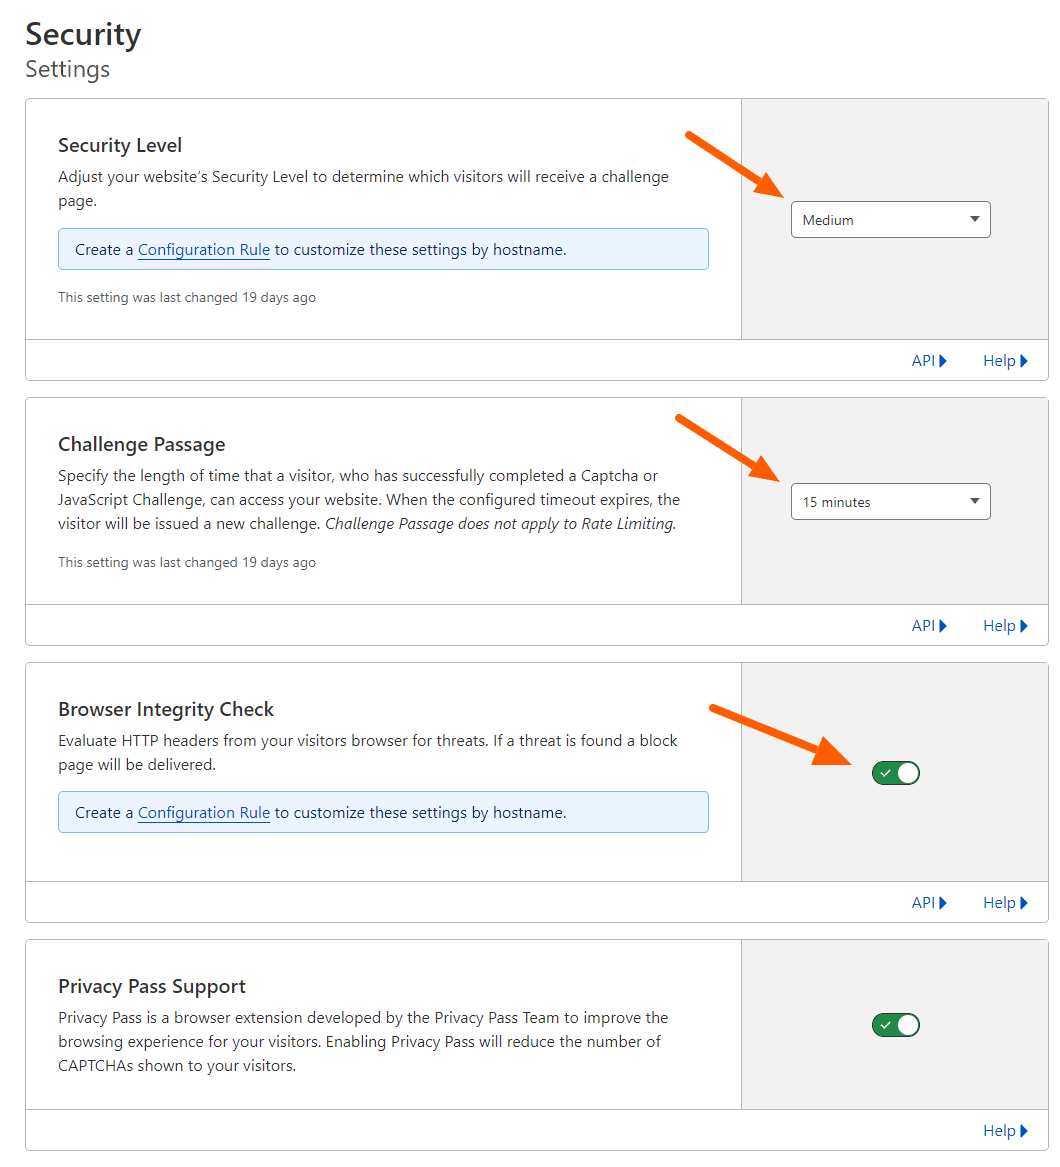1060x1167 pixels.
Task: Click the caret arrow on the Medium selector
Action: pos(973,219)
